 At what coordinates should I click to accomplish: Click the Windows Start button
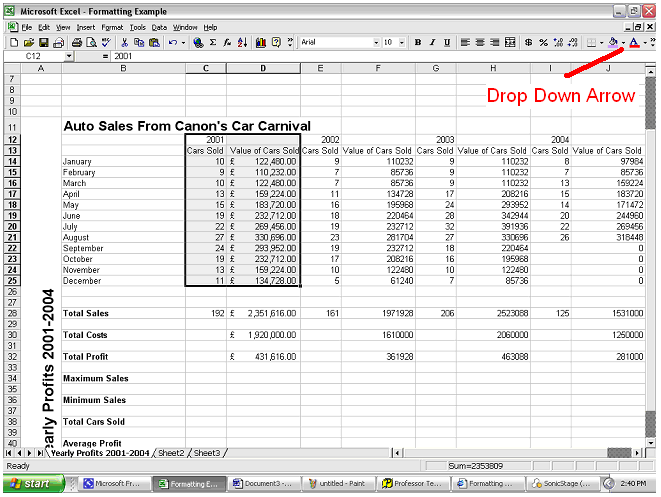click(x=32, y=484)
